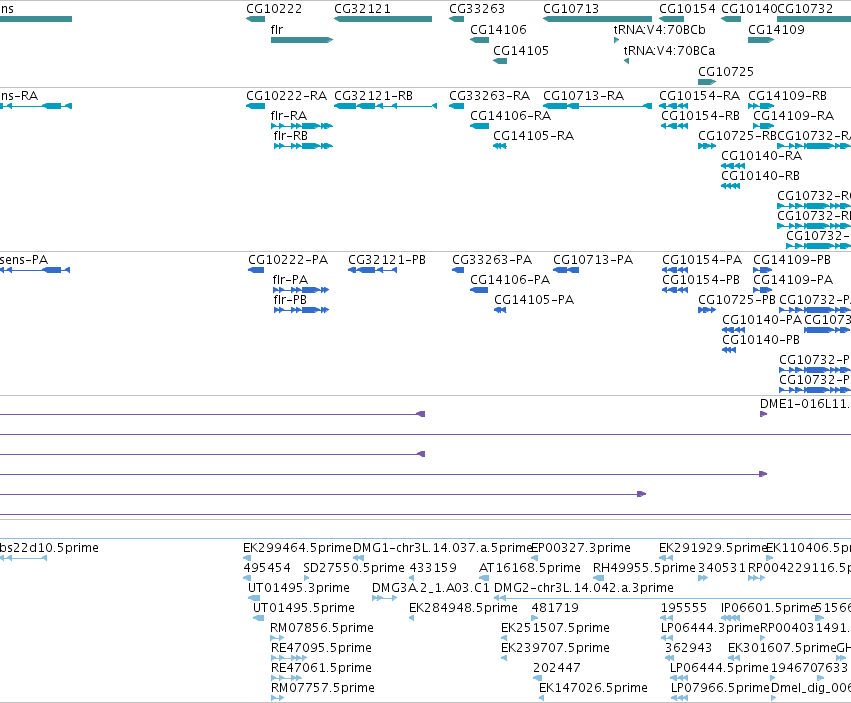851x703 pixels.
Task: Click the SD27550.5prime feature label
Action: click(x=354, y=568)
